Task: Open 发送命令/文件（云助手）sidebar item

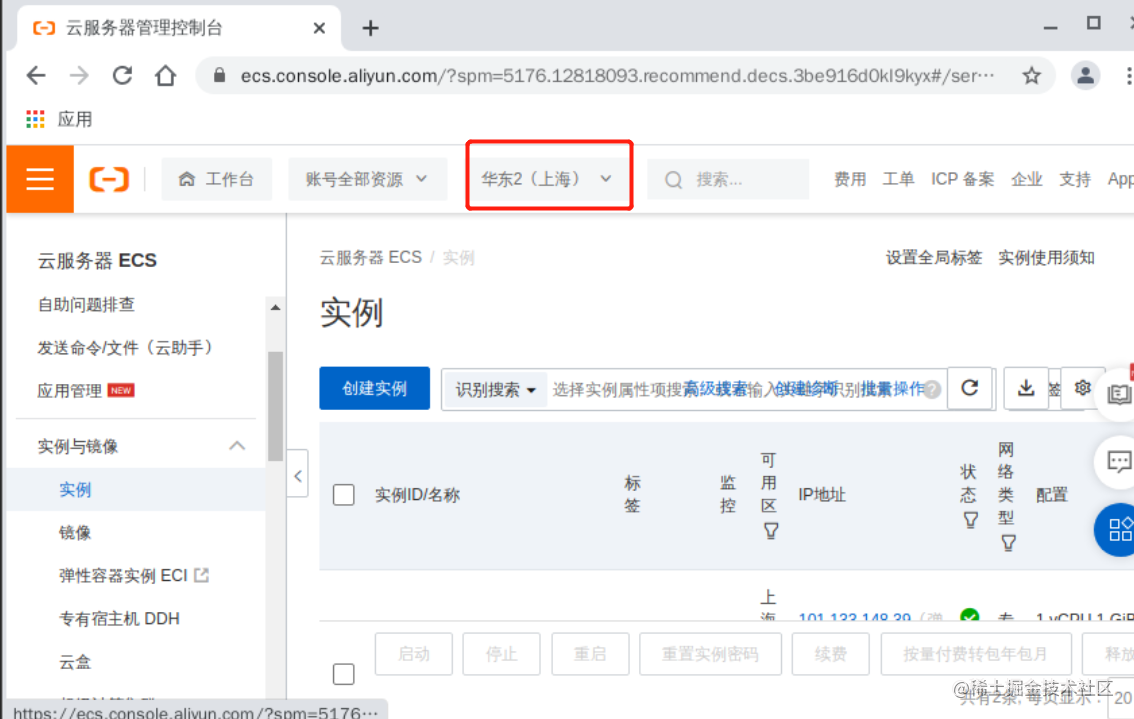Action: point(129,348)
